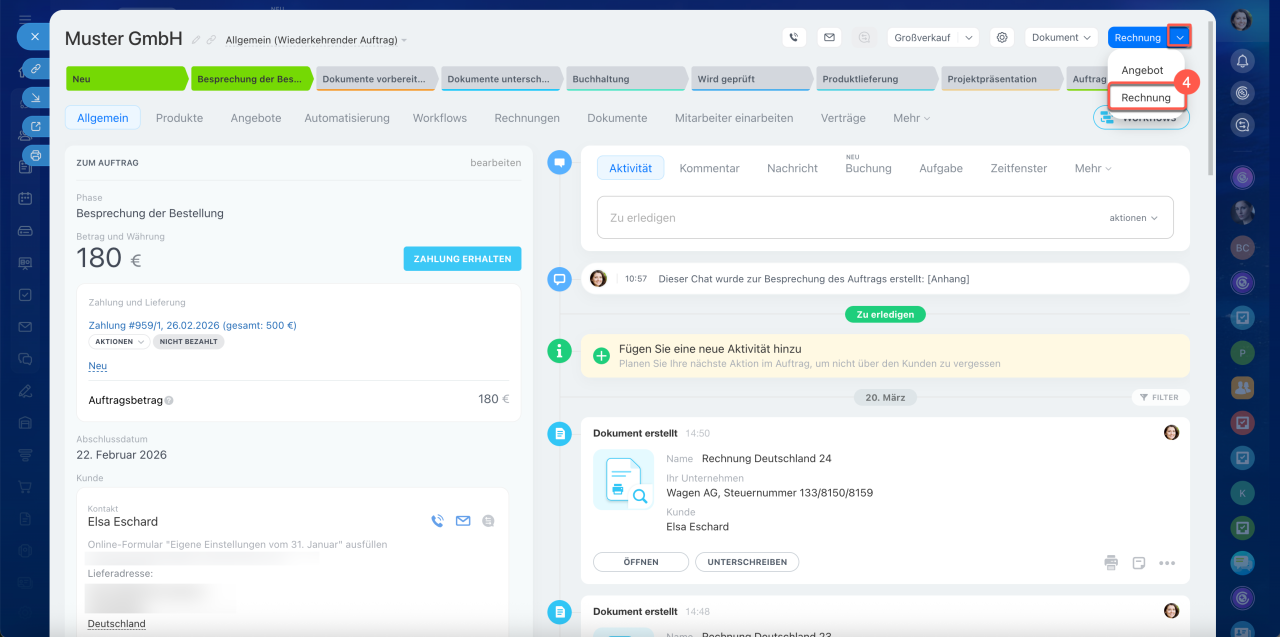The height and width of the screenshot is (637, 1280).
Task: Click the ZAHLUNG ERHALTEN button
Action: click(462, 258)
